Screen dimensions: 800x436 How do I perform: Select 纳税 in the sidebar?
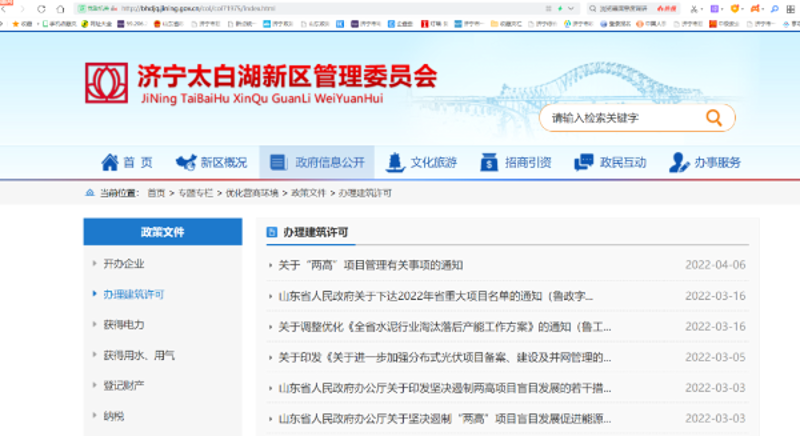point(113,416)
